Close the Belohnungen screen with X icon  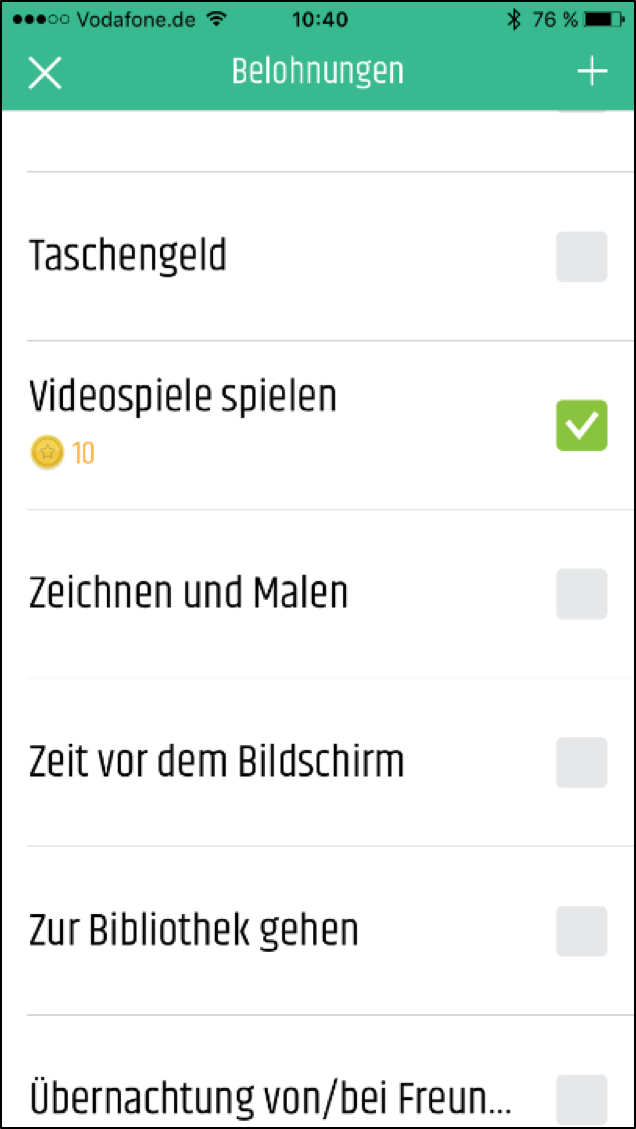coord(45,72)
